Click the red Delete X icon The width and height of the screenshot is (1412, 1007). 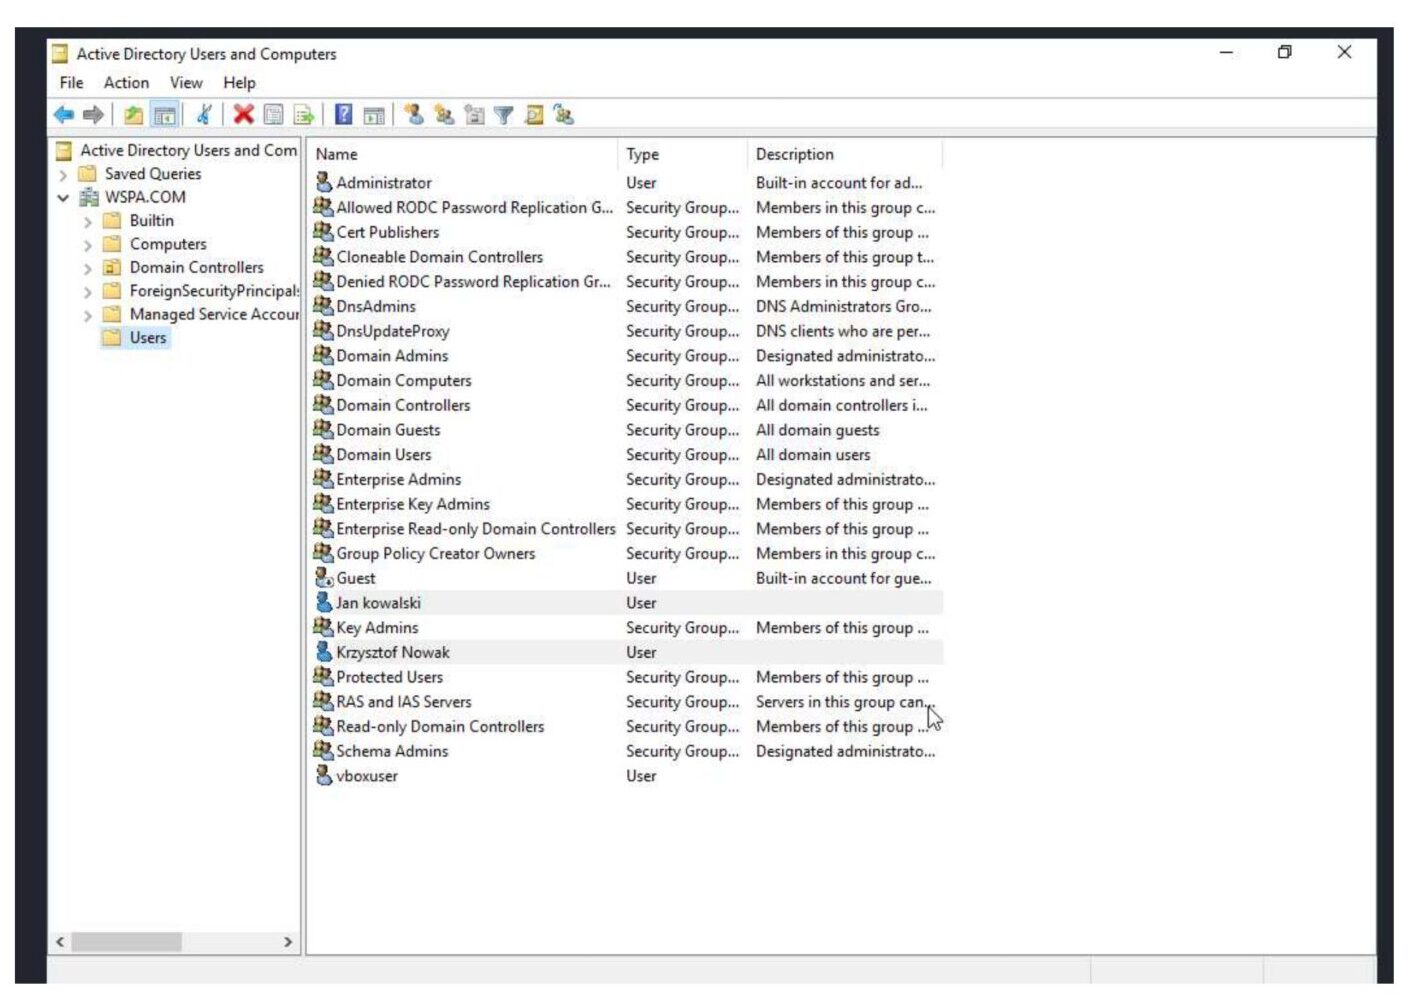(x=243, y=115)
